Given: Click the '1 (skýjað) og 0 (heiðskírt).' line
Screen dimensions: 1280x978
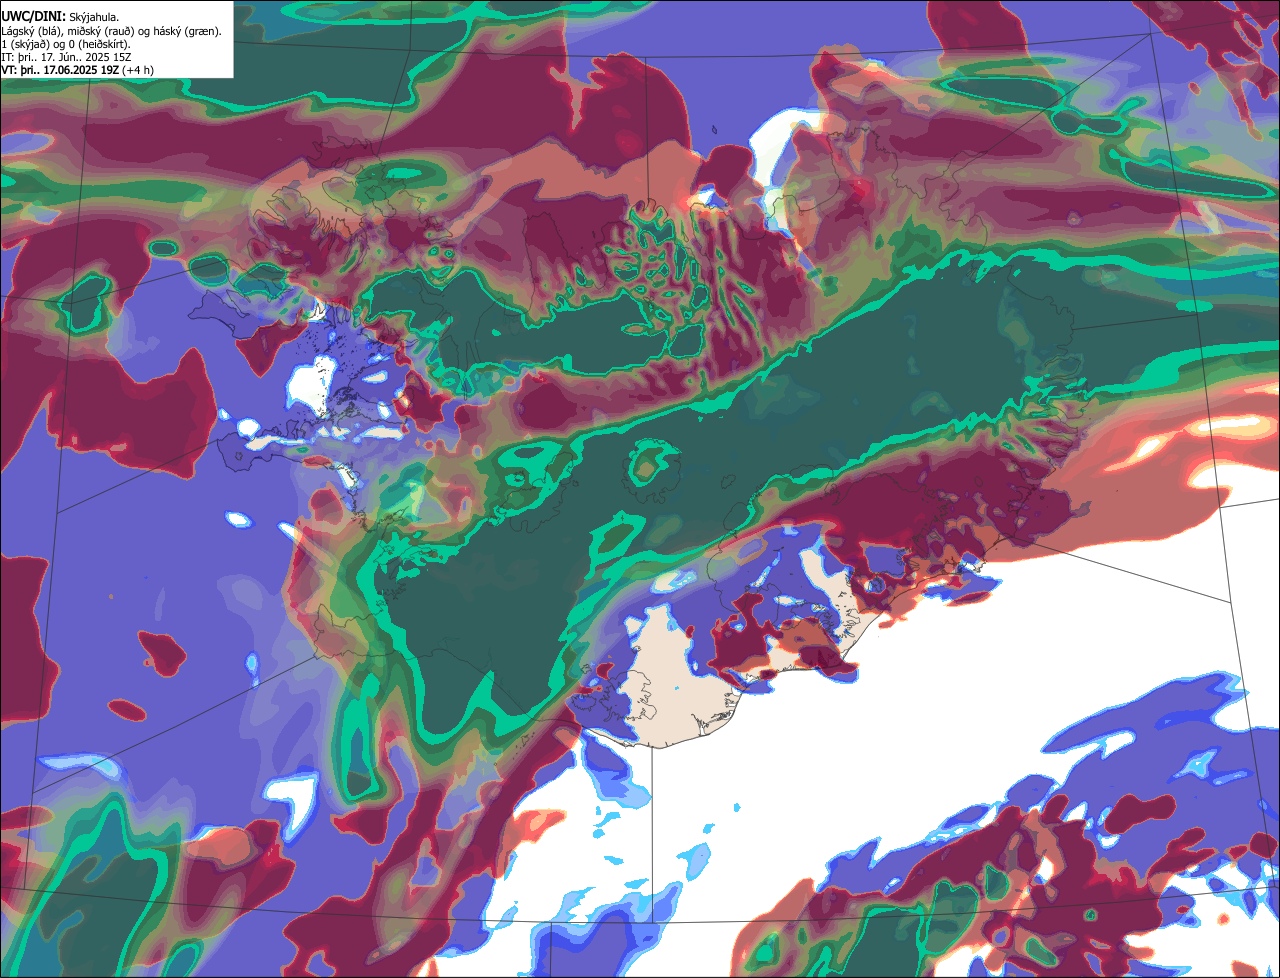Looking at the screenshot, I should coord(66,44).
